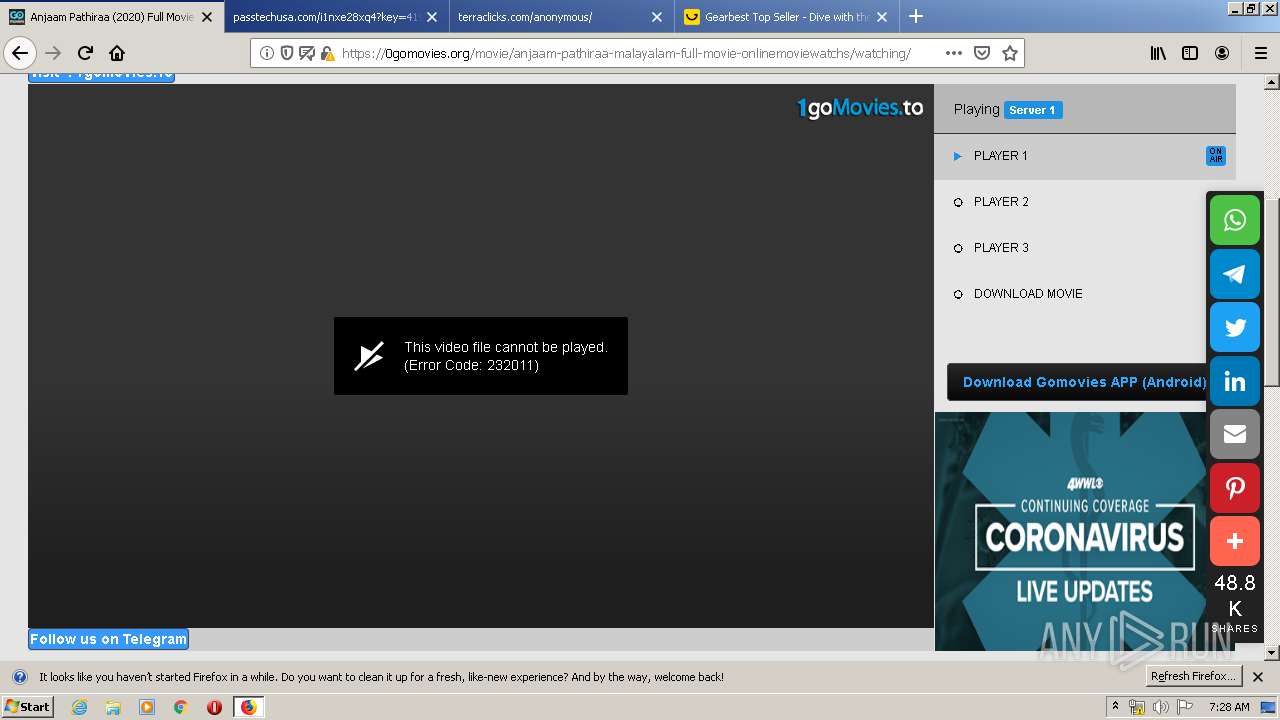Share the page on Twitter
1280x720 pixels.
point(1235,327)
